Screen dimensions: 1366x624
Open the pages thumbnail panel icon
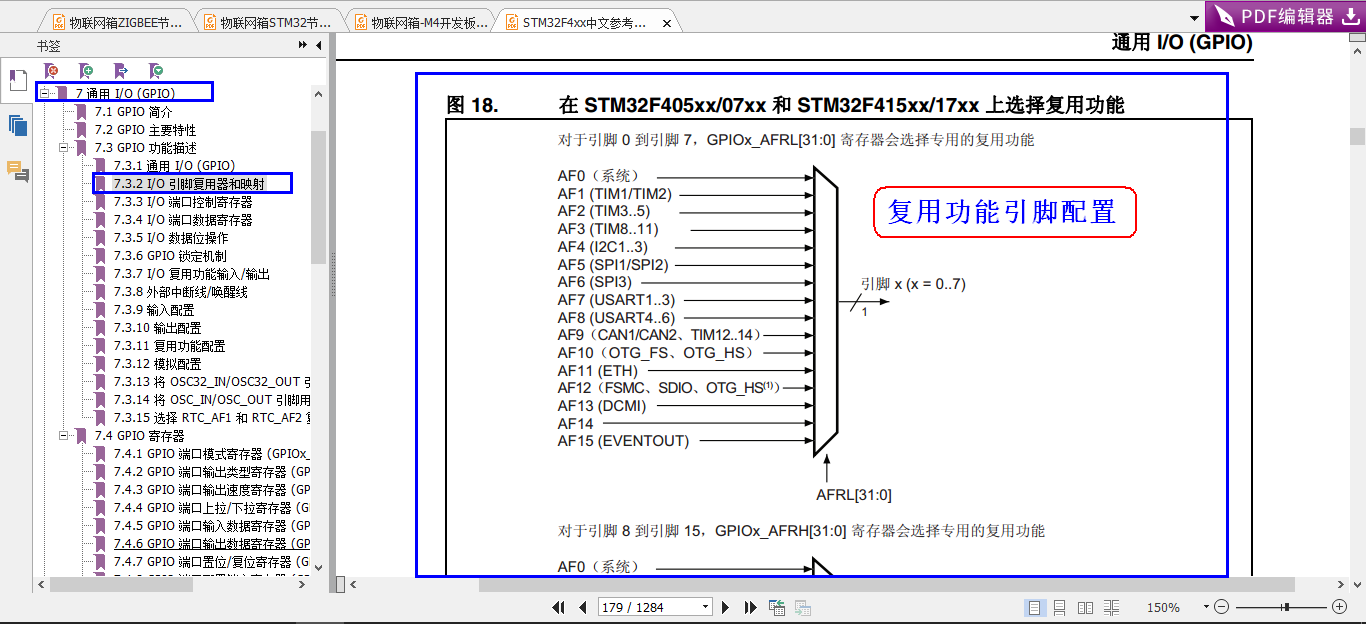pos(17,125)
